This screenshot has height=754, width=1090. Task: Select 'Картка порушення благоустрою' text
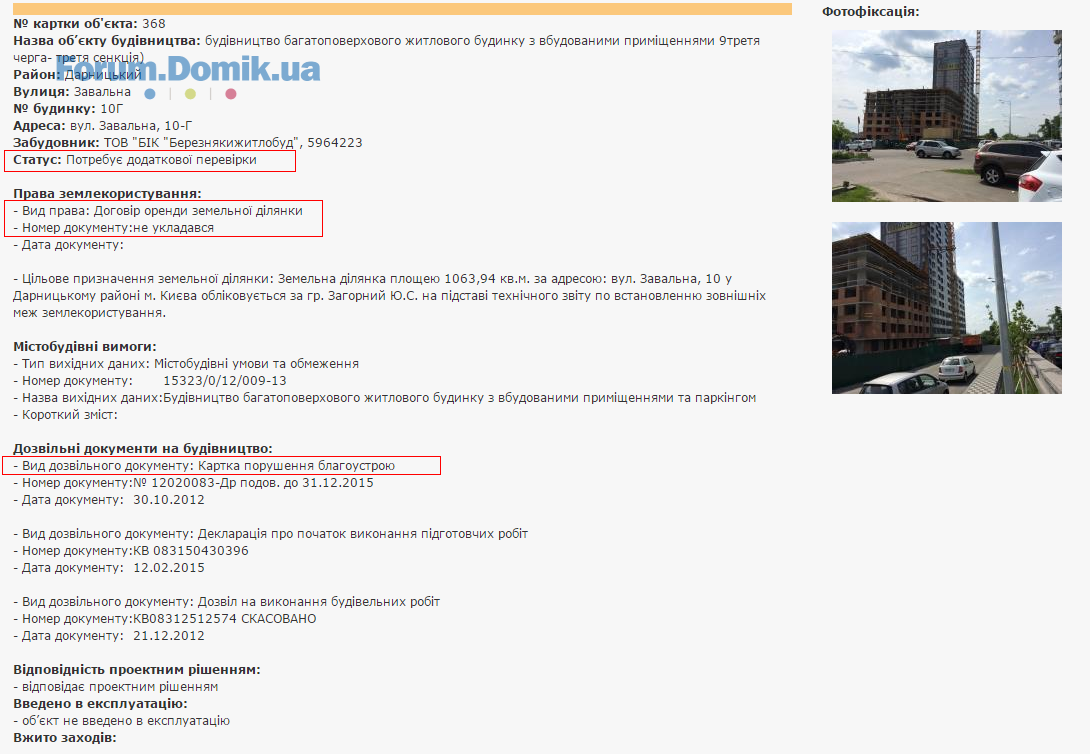pyautogui.click(x=296, y=466)
